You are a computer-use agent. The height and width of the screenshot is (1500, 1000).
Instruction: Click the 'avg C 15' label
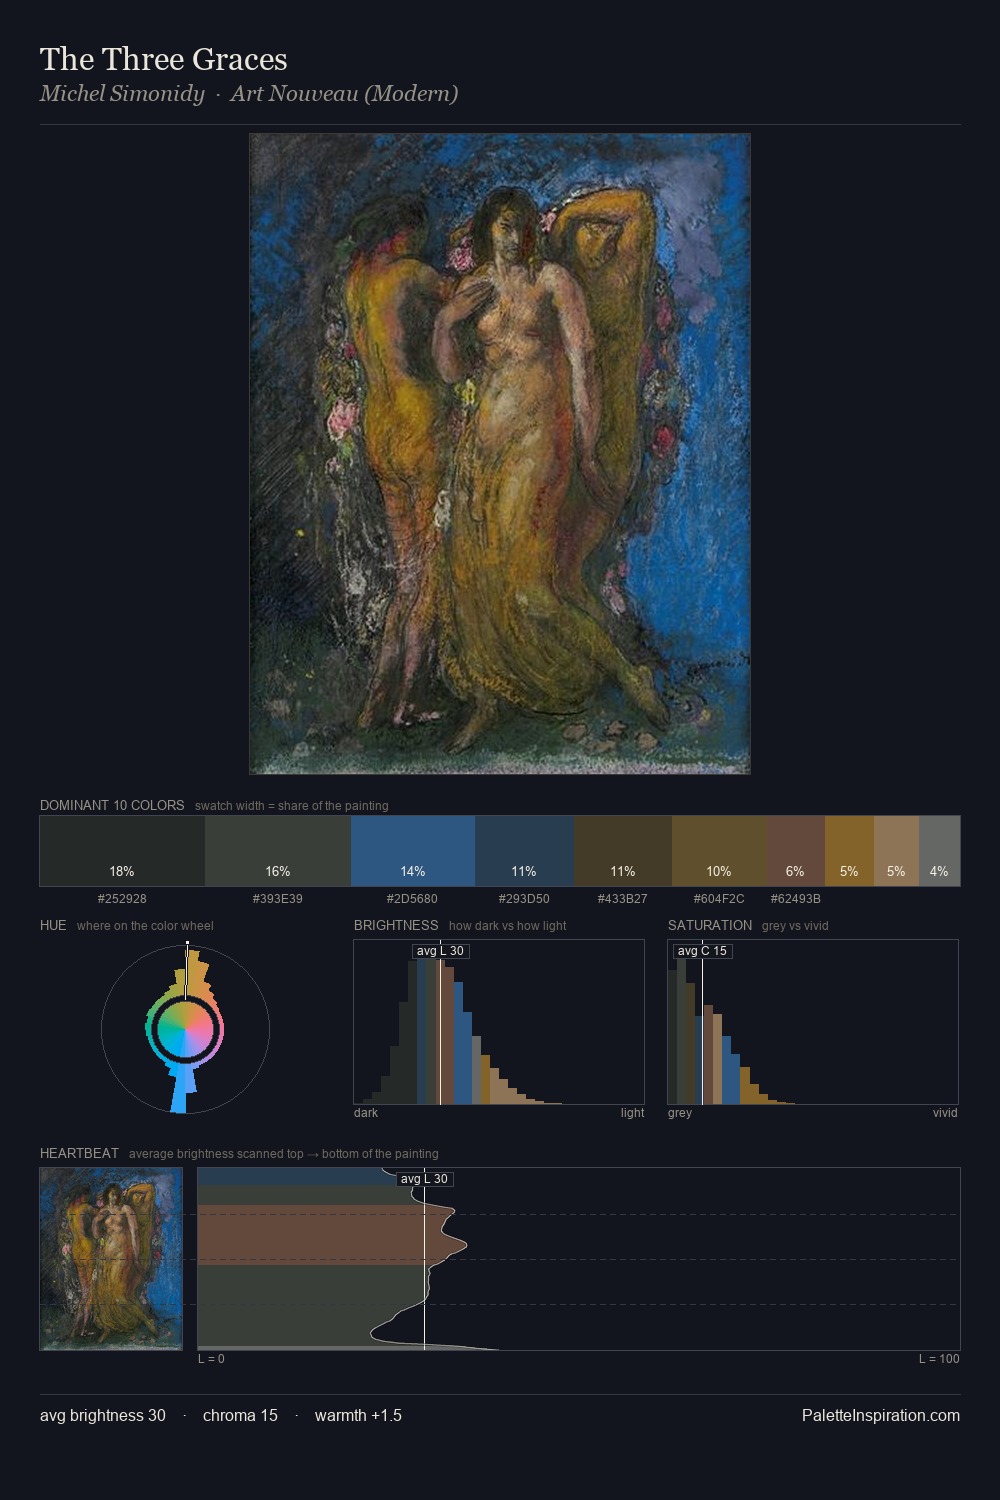pyautogui.click(x=703, y=951)
